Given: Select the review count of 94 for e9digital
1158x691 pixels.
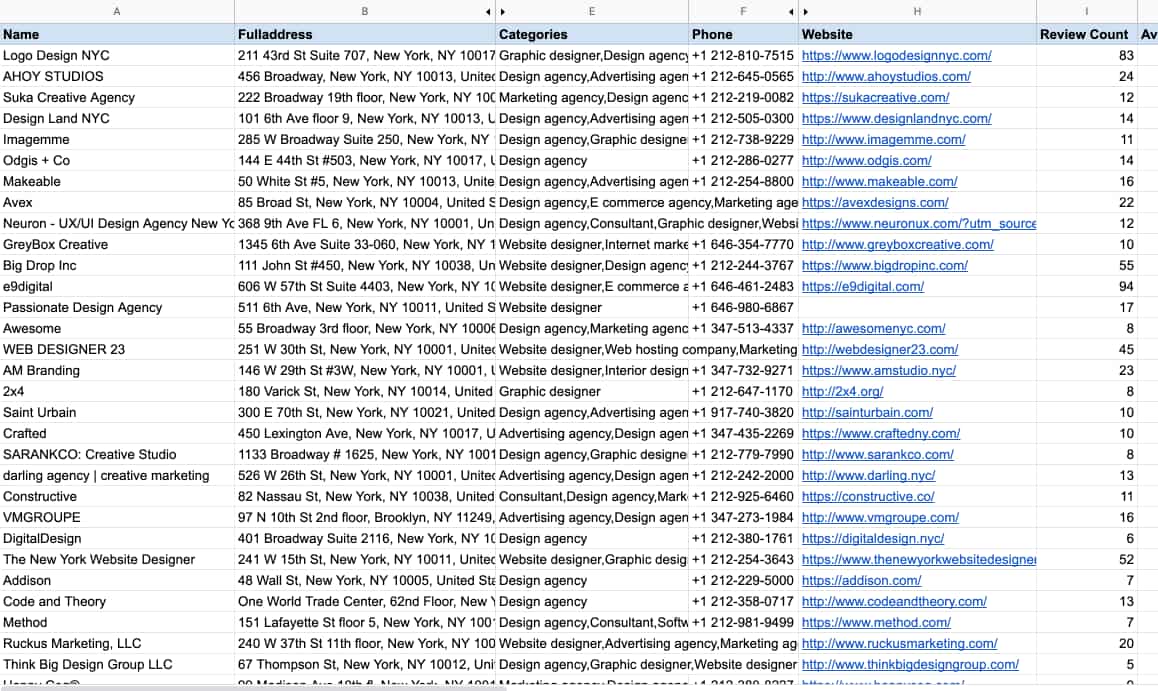Looking at the screenshot, I should (1085, 286).
